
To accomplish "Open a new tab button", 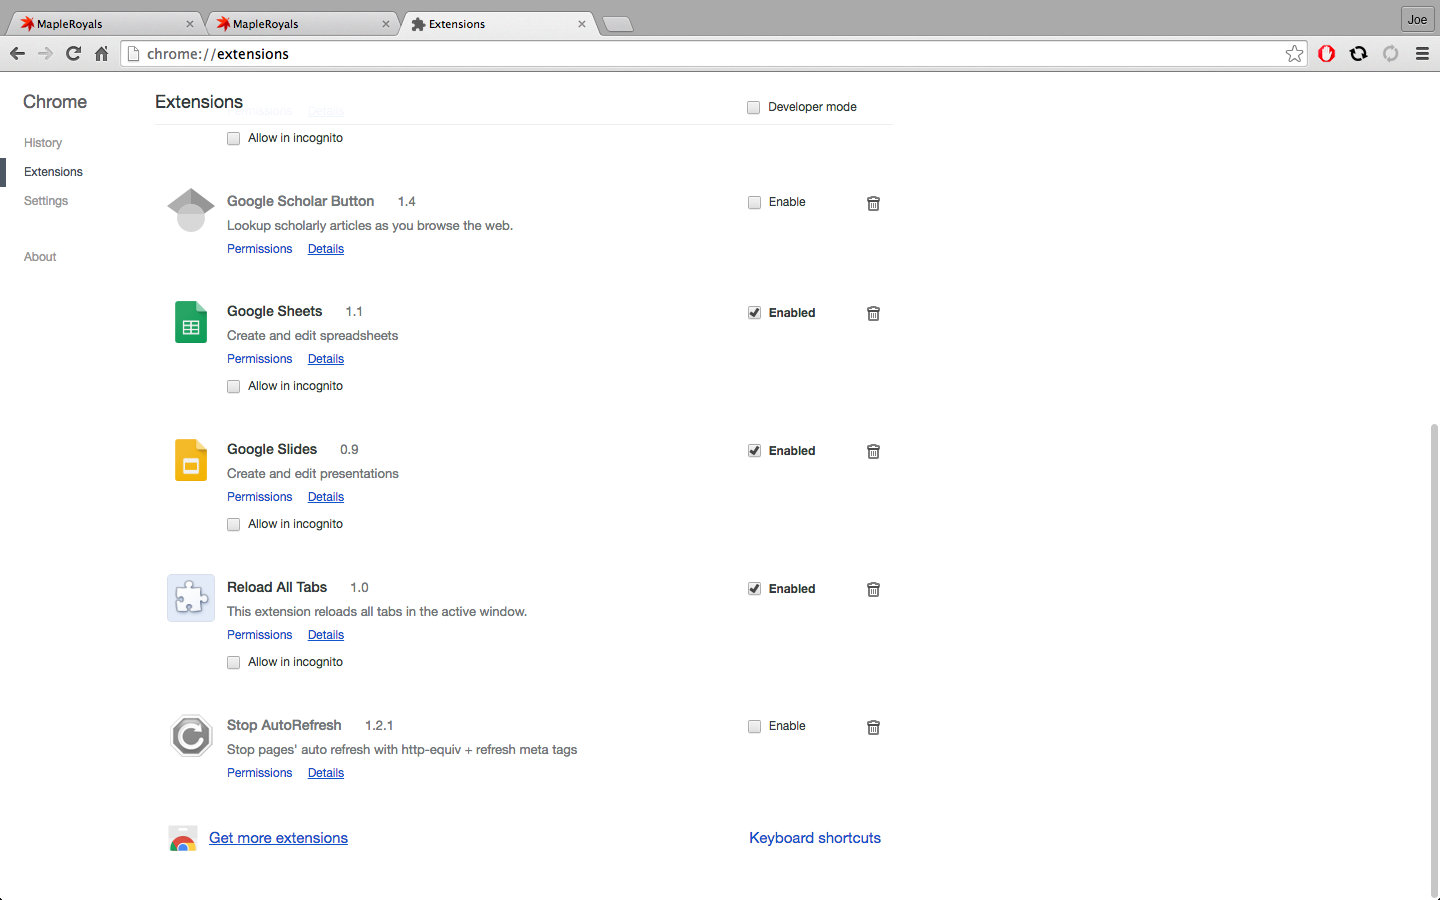I will pyautogui.click(x=618, y=25).
